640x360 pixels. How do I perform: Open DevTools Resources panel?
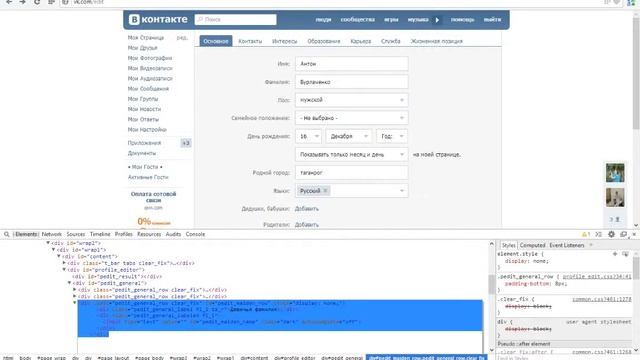(x=149, y=234)
